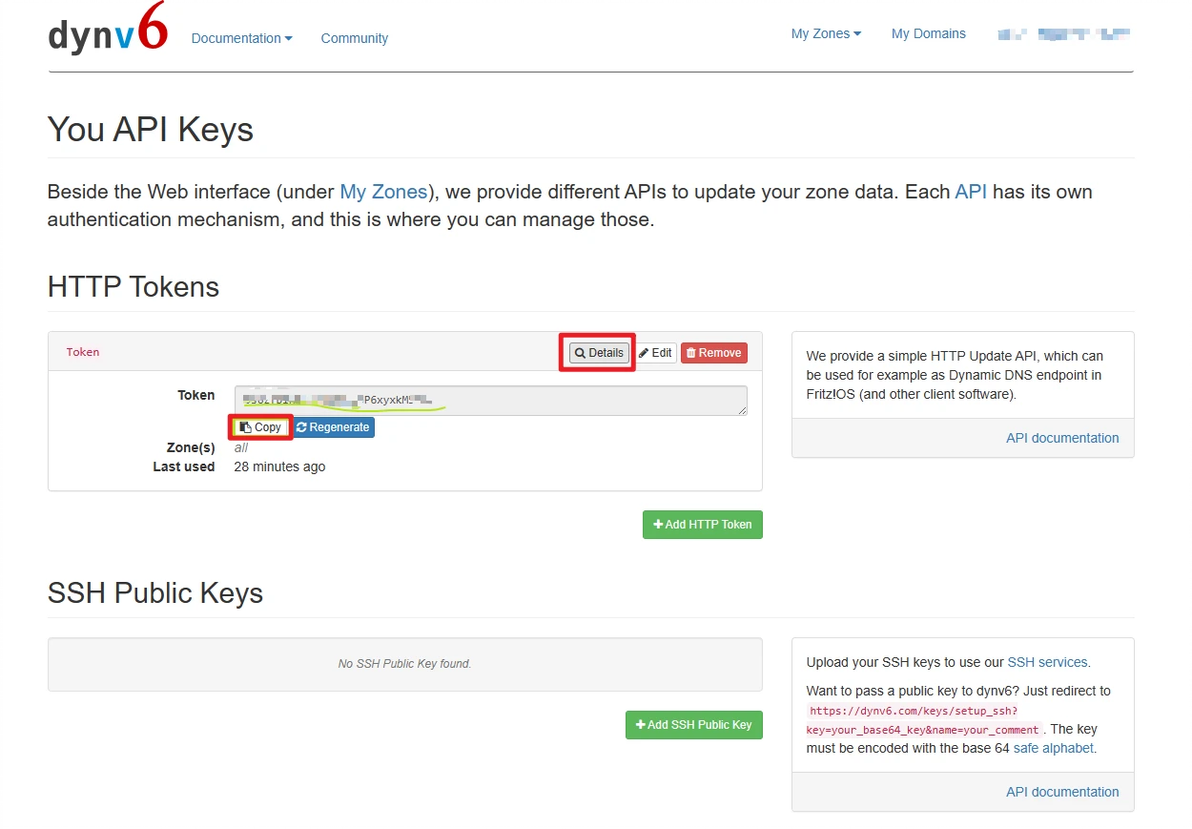Add an SSH Public Key
The width and height of the screenshot is (1192, 829).
click(693, 724)
